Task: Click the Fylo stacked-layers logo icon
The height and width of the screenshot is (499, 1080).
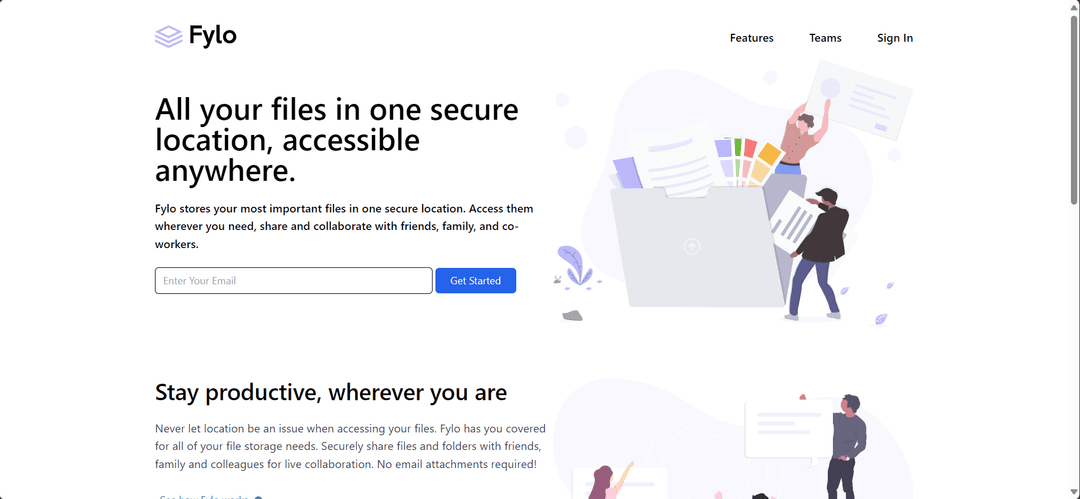Action: tap(169, 37)
